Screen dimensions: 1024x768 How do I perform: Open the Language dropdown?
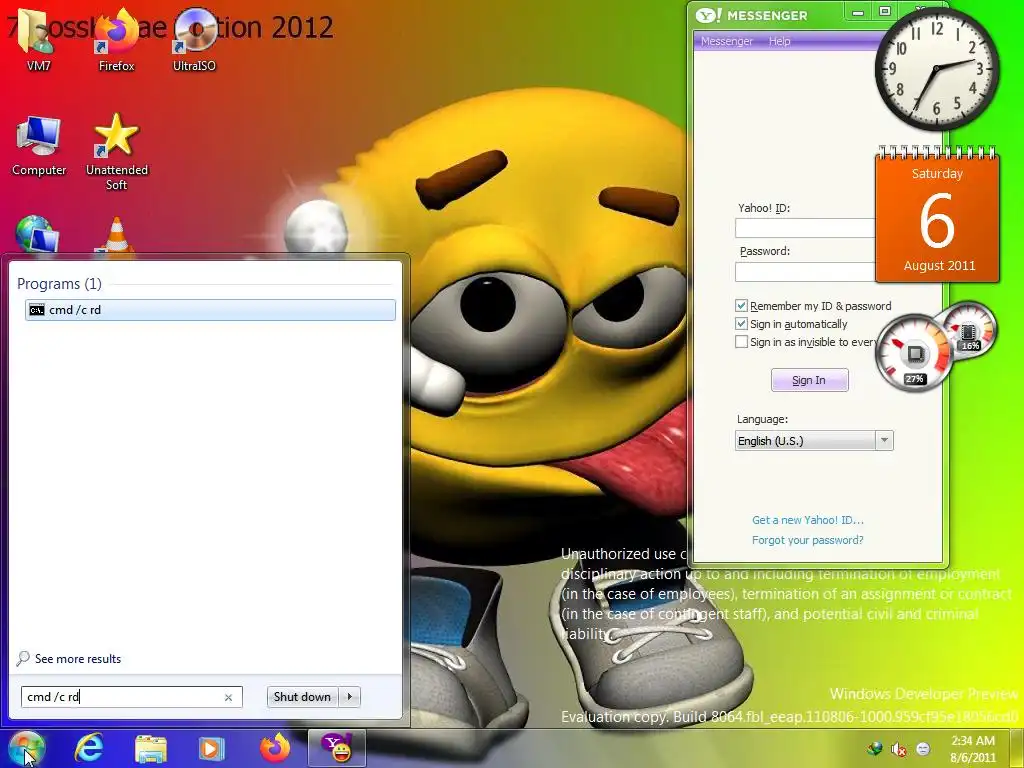point(814,441)
